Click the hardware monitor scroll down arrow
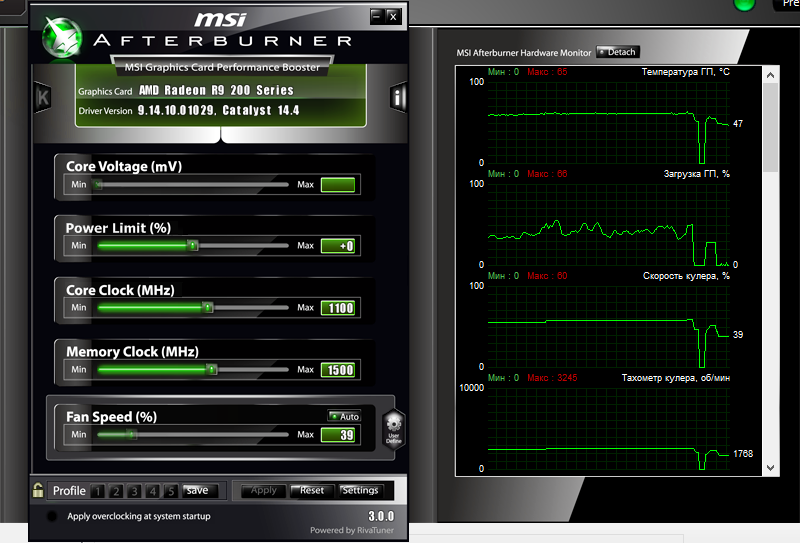804x543 pixels. coord(770,468)
